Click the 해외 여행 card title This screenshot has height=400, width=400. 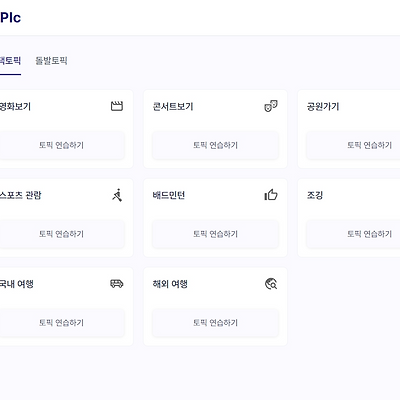tap(170, 284)
